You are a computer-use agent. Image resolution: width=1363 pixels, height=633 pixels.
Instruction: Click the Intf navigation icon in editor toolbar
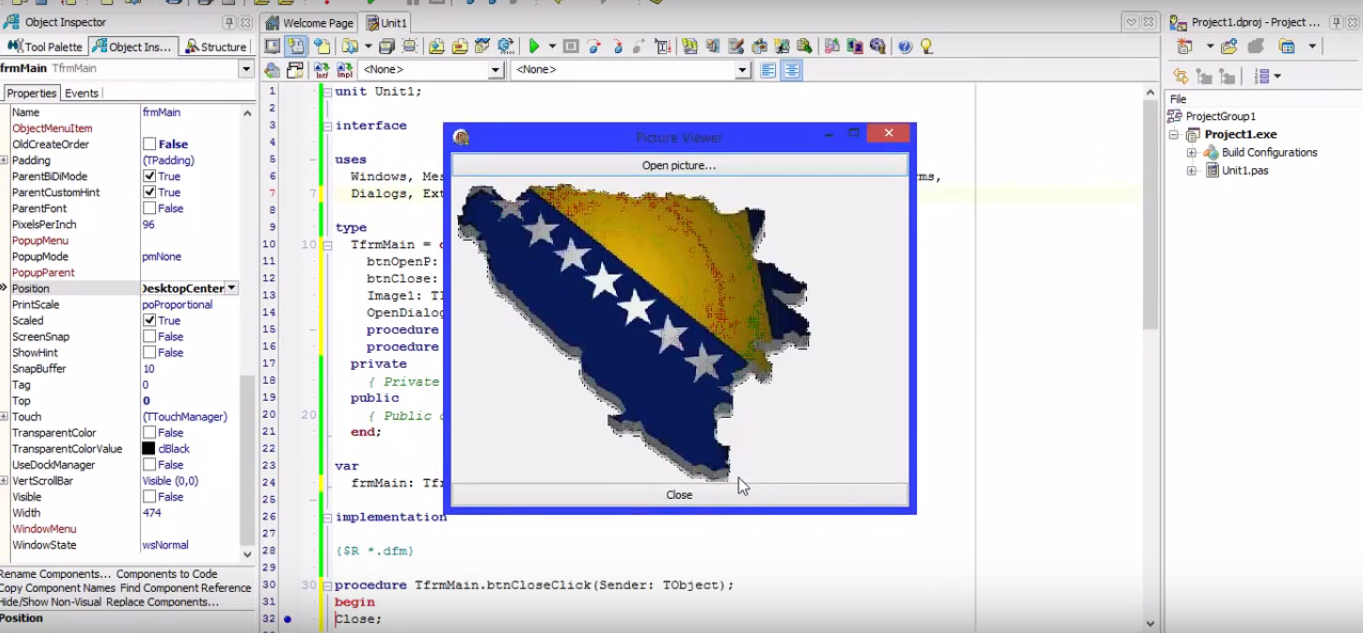[321, 70]
